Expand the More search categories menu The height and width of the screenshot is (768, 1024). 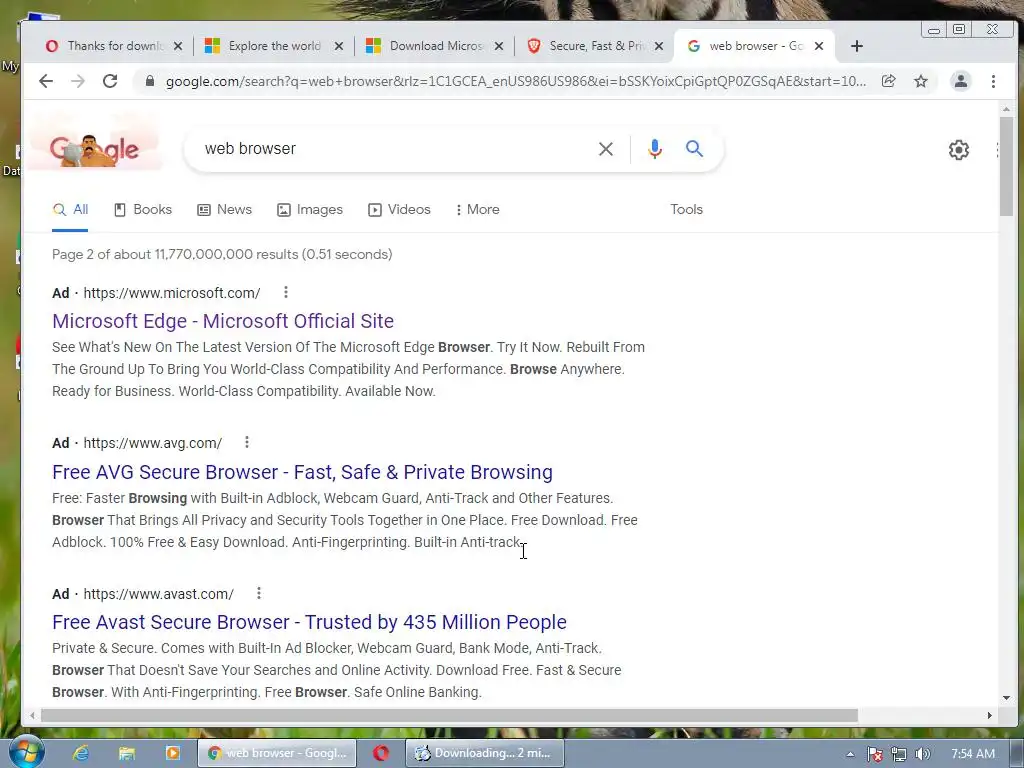pyautogui.click(x=477, y=210)
